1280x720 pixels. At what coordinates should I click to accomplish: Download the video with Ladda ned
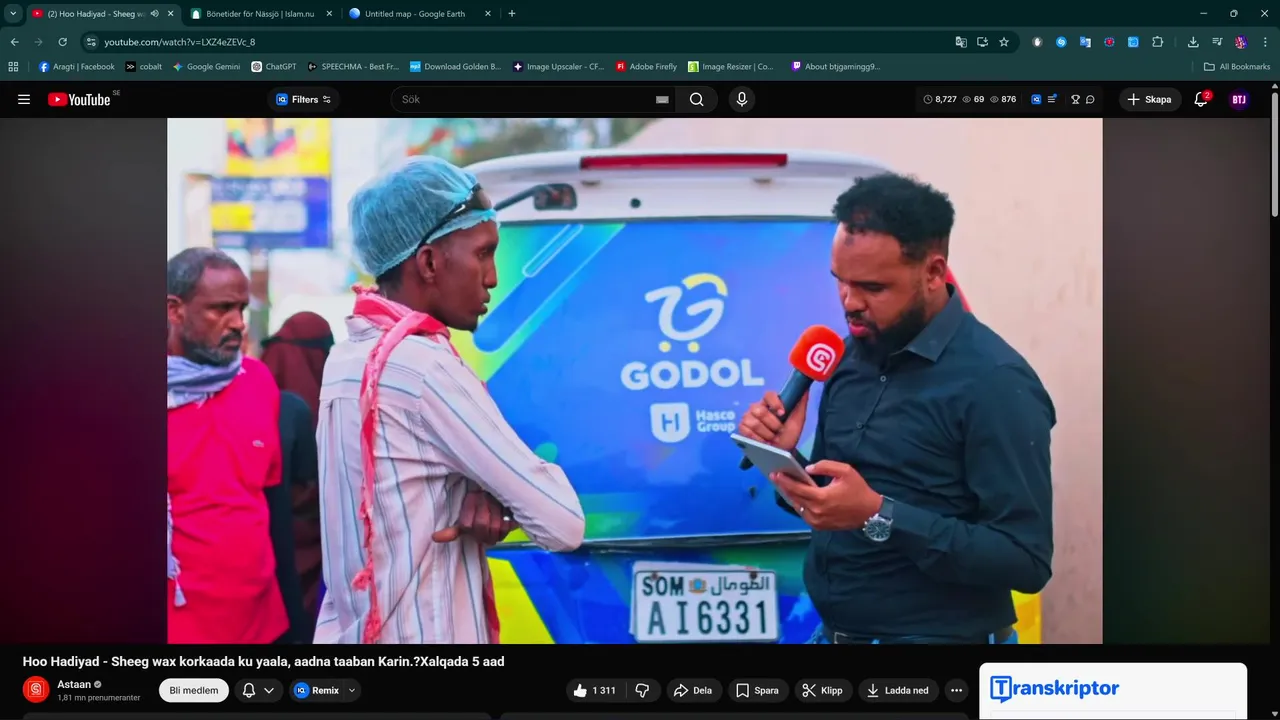click(x=898, y=690)
